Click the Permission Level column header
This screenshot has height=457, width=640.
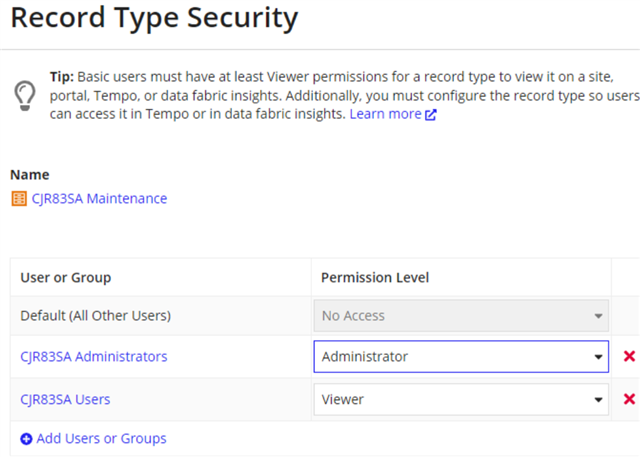pos(375,278)
